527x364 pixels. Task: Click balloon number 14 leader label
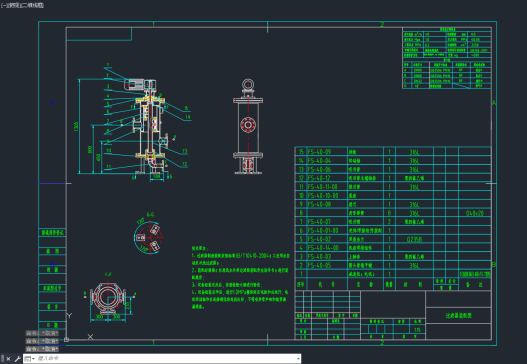pyautogui.click(x=188, y=117)
